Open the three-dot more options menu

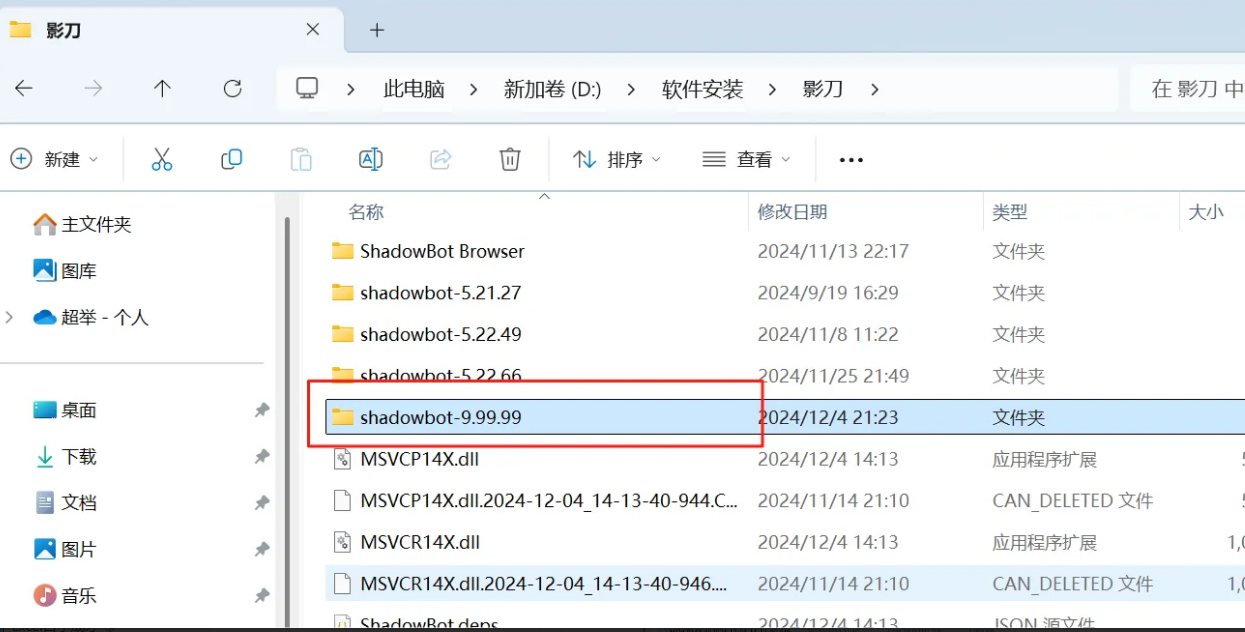851,160
